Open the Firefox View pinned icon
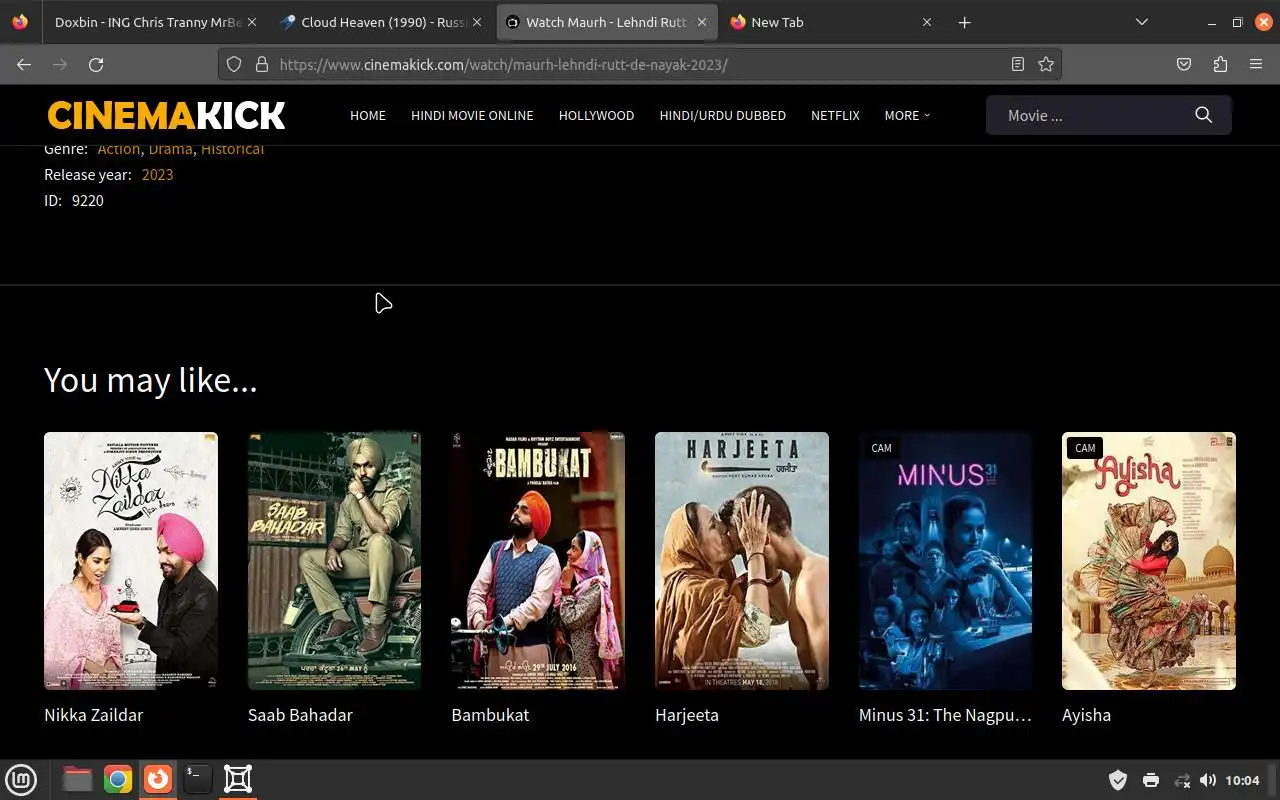This screenshot has height=800, width=1280. (20, 22)
